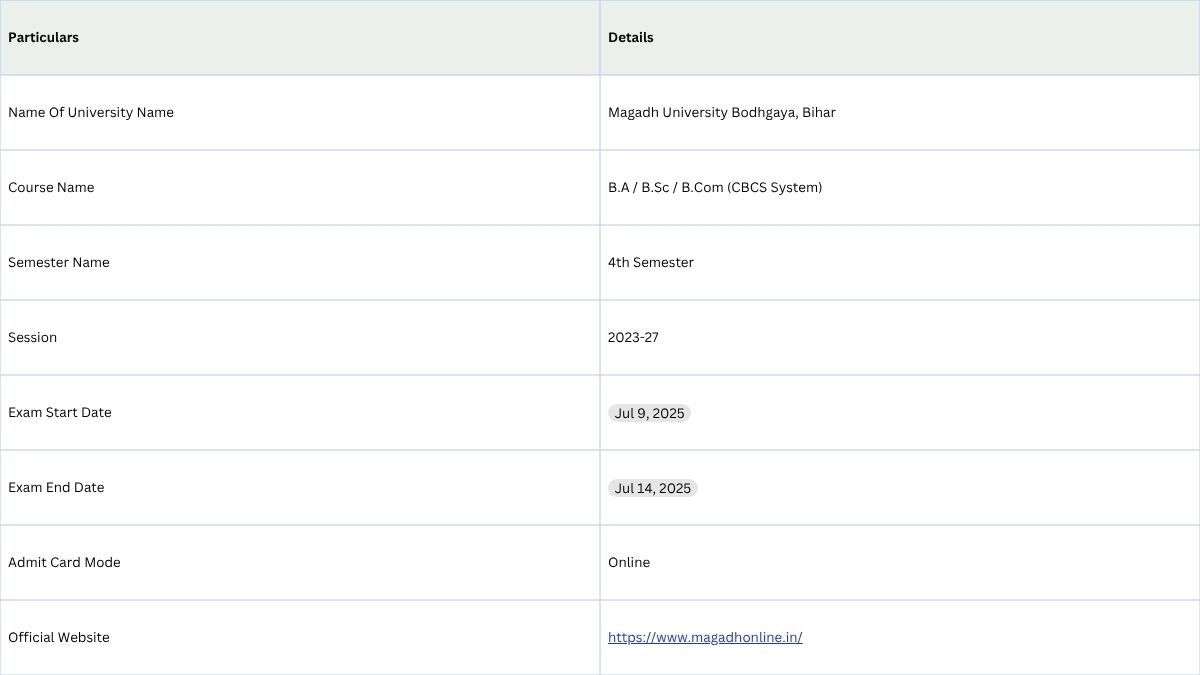
Task: Select the Official Website label
Action: (x=59, y=637)
